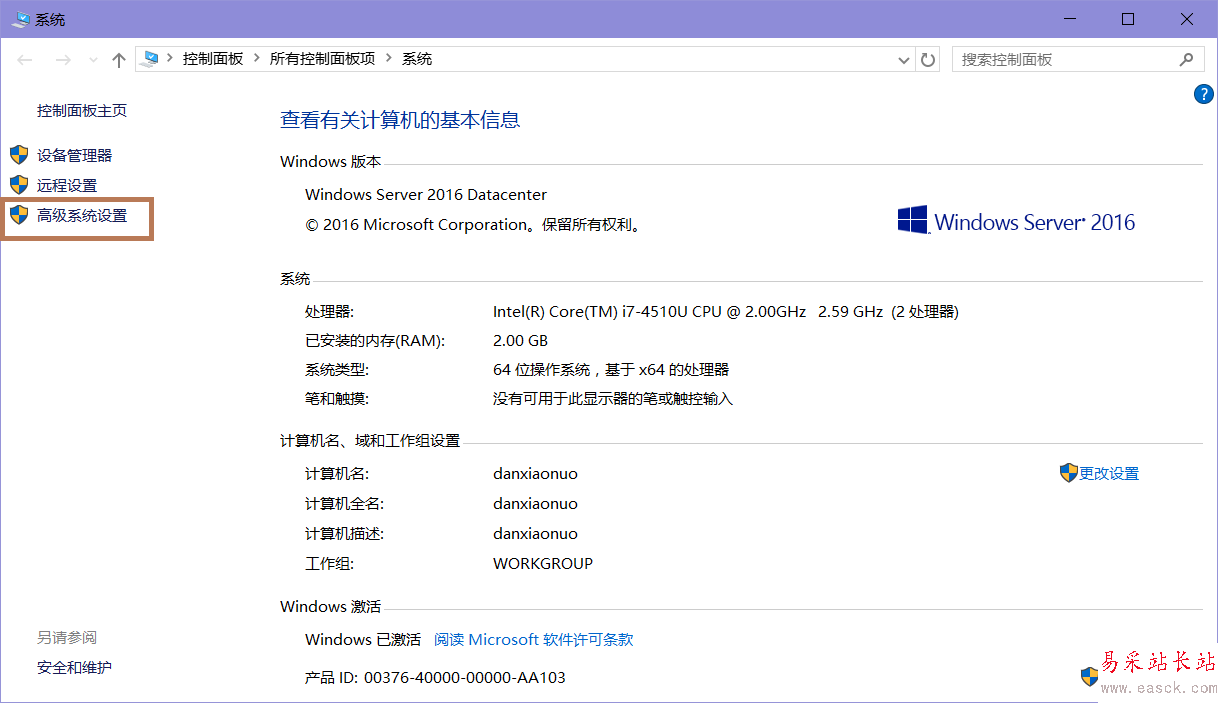Click the 已安装的内存(RAM) label
The image size is (1218, 703).
pos(375,341)
